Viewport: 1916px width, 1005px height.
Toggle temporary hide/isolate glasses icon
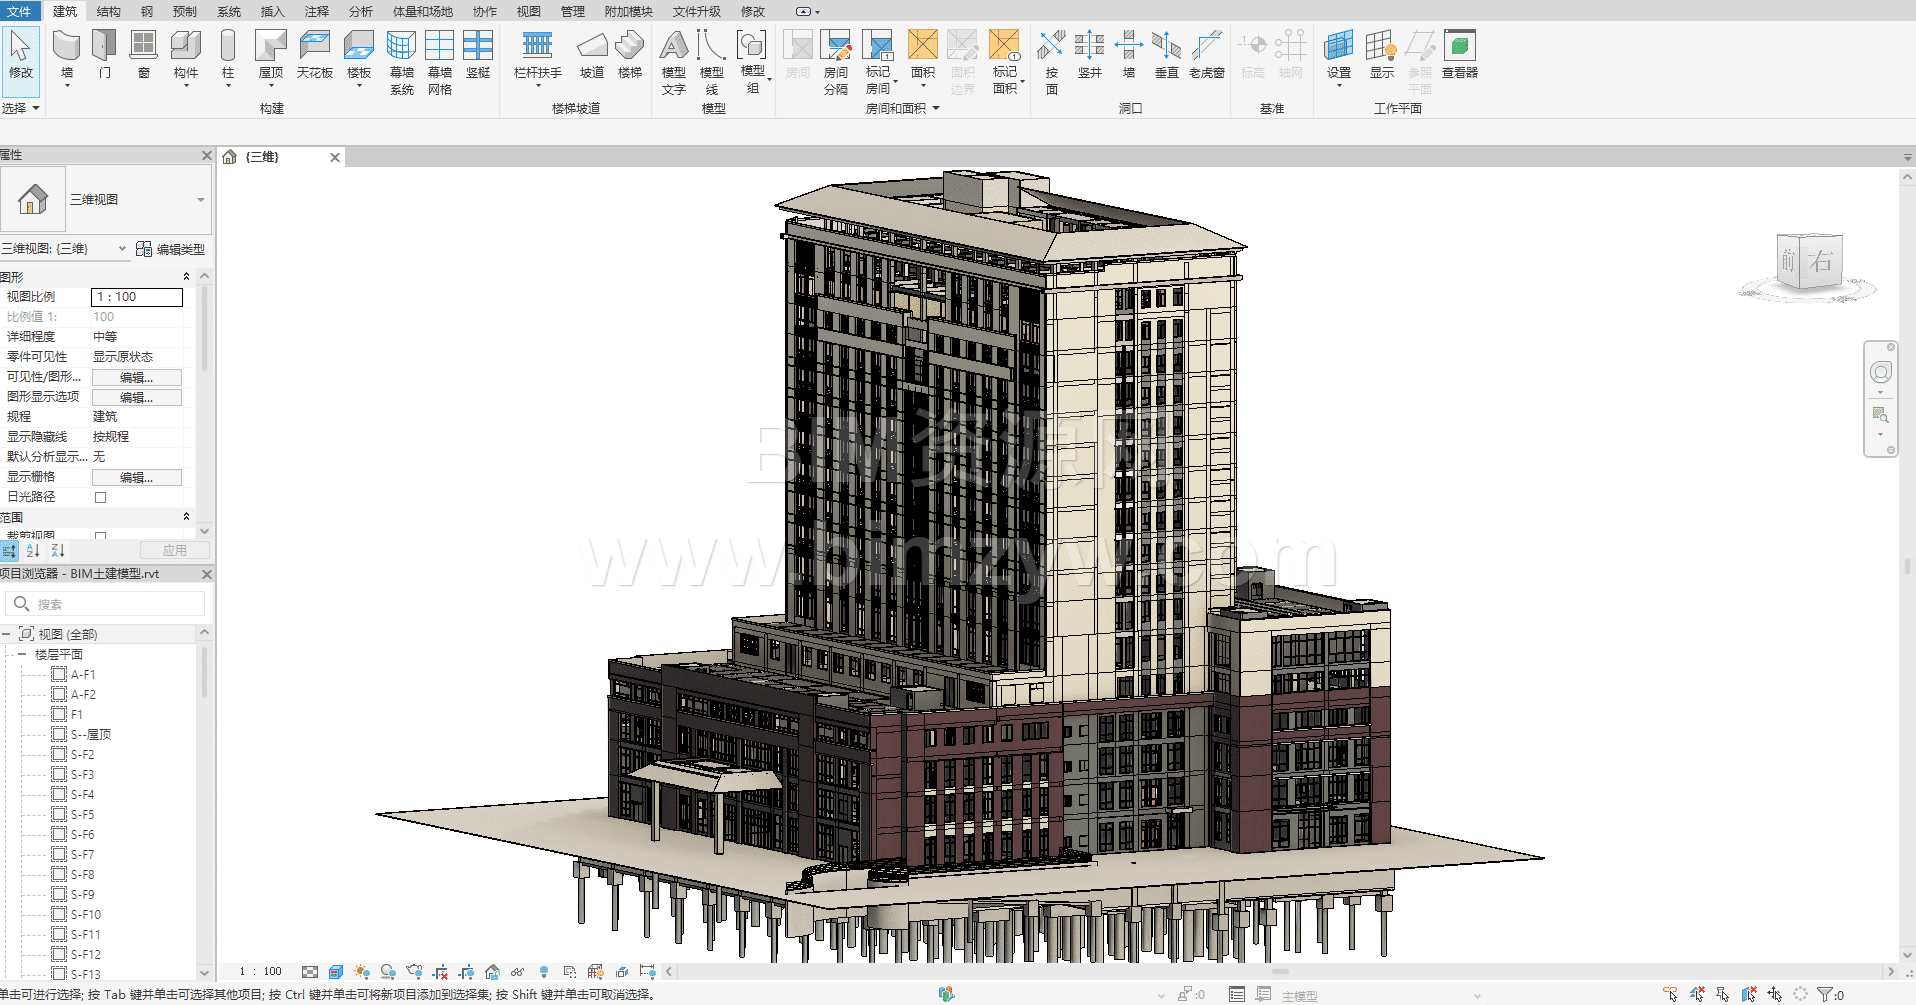coord(517,972)
